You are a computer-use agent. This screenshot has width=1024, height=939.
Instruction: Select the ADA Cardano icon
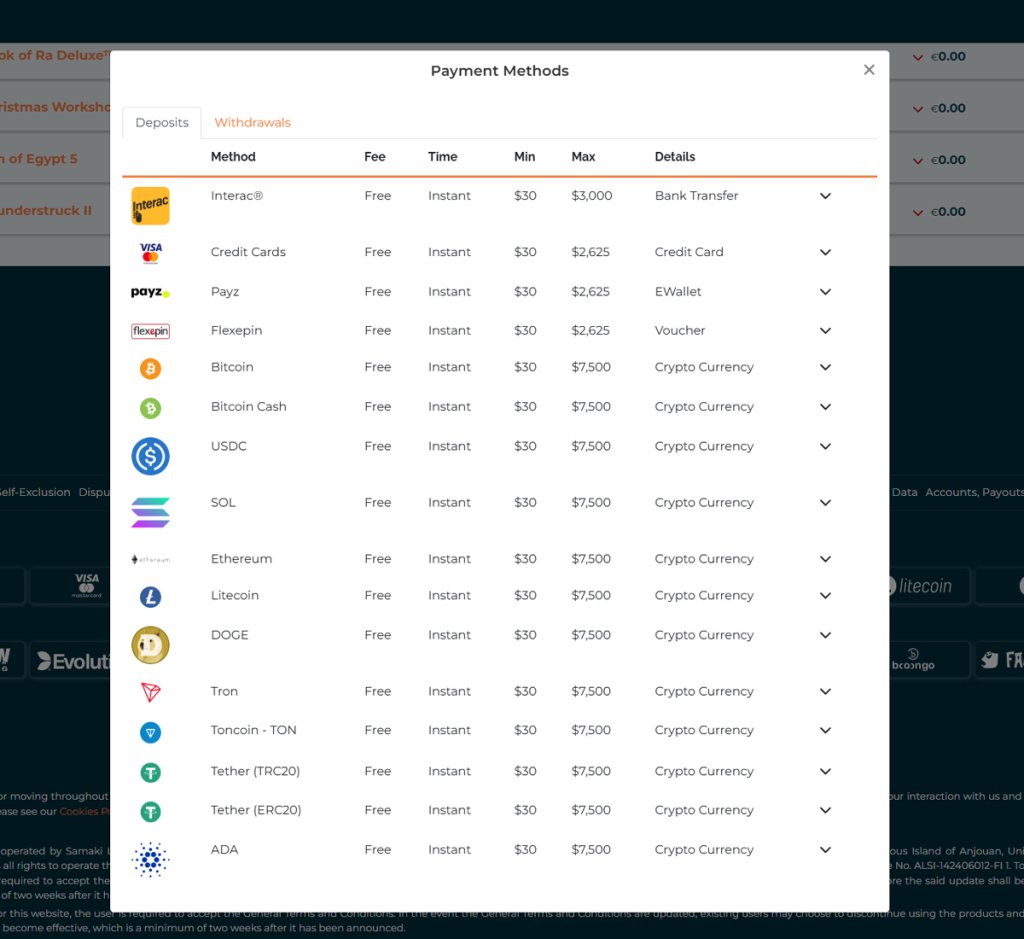[x=150, y=859]
